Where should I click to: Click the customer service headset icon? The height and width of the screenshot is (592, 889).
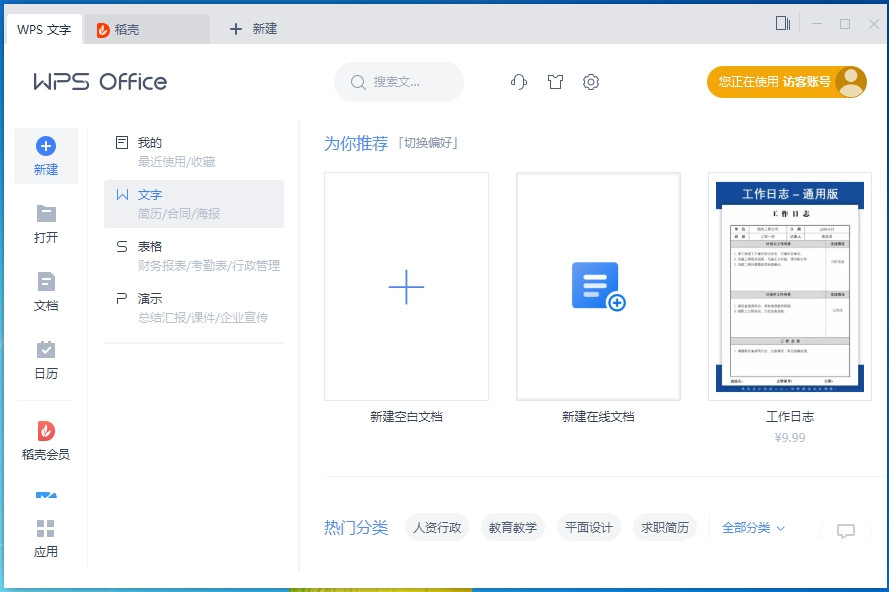pos(519,82)
